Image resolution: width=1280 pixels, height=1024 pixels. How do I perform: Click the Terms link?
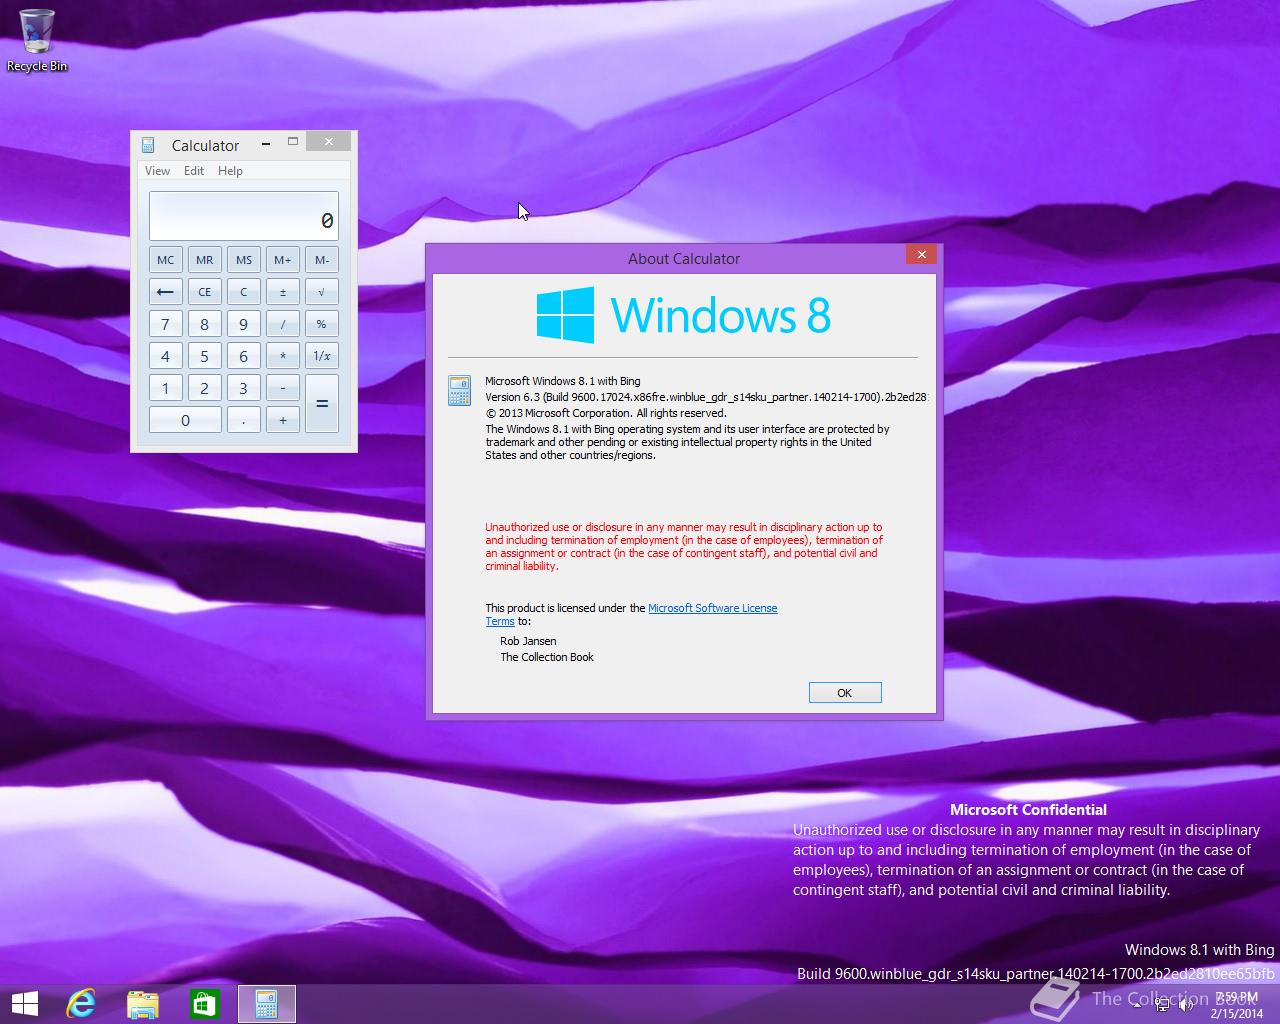(500, 621)
